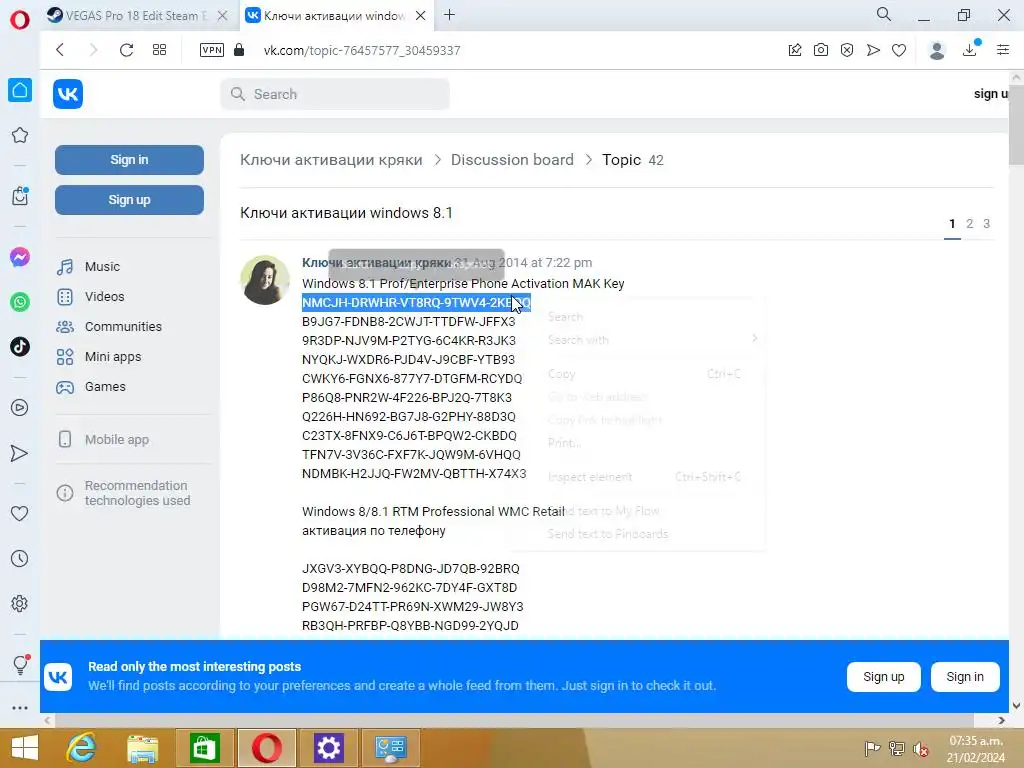Open sidebar history clock icon
This screenshot has width=1024, height=768.
pos(20,558)
